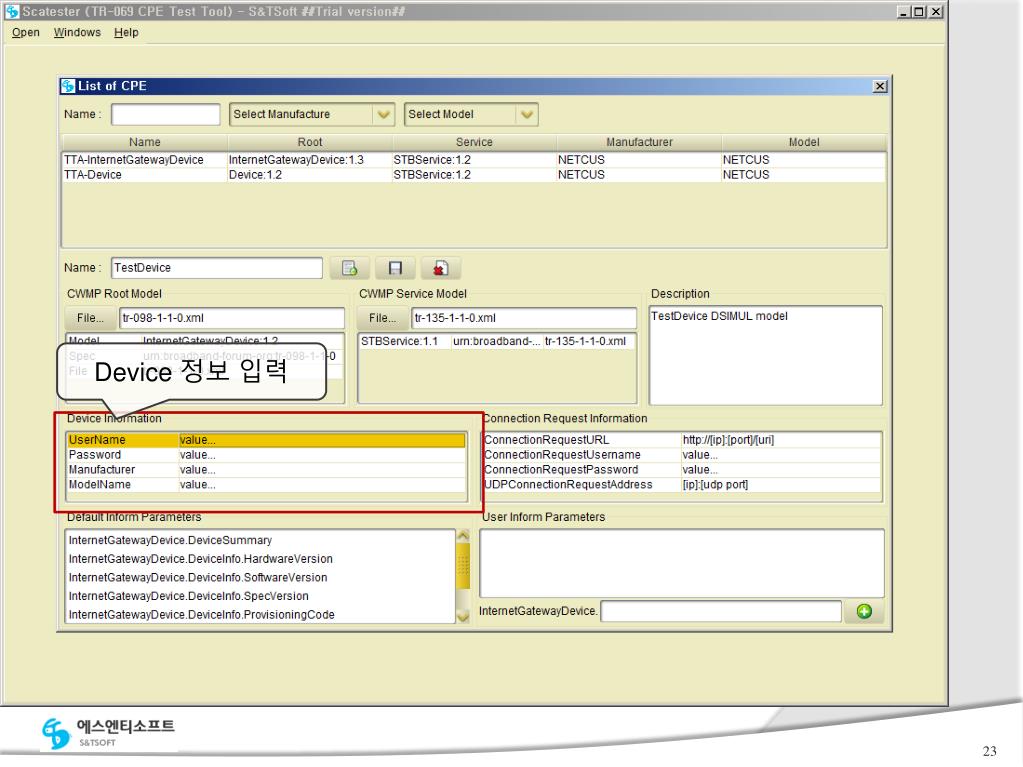The height and width of the screenshot is (767, 1023).
Task: Select the DeviceInfo.ProvisioningCode parameter
Action: (x=260, y=615)
